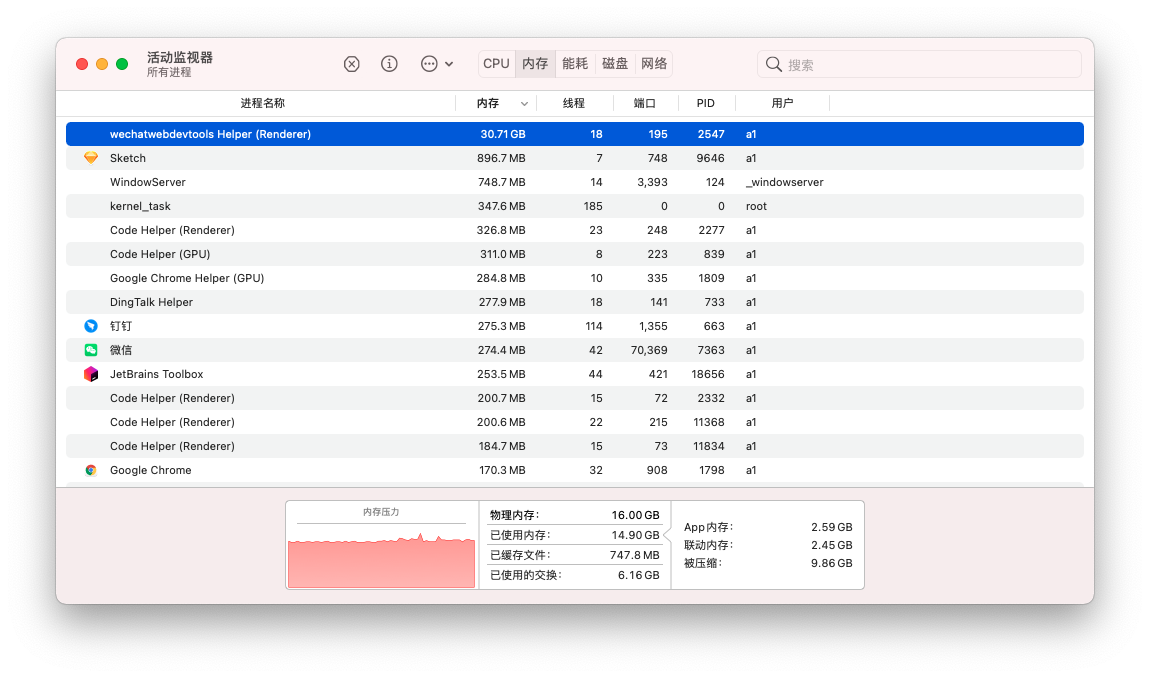Open the more options ellipsis menu
The height and width of the screenshot is (678, 1150).
(436, 64)
